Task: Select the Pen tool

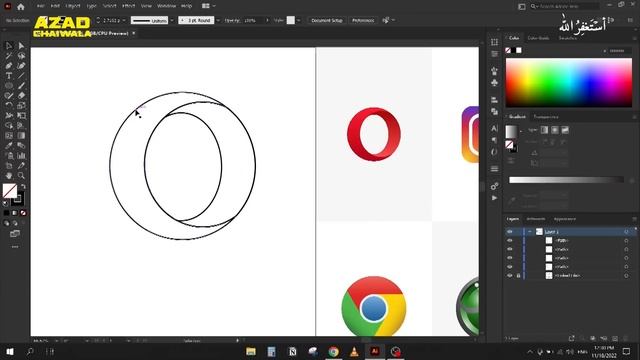Action: (x=9, y=66)
